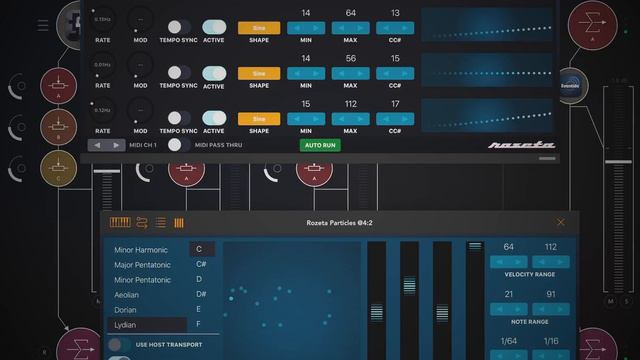Image resolution: width=640 pixels, height=360 pixels.
Task: Click the knob icon beside node A on left
Action: coord(17,86)
